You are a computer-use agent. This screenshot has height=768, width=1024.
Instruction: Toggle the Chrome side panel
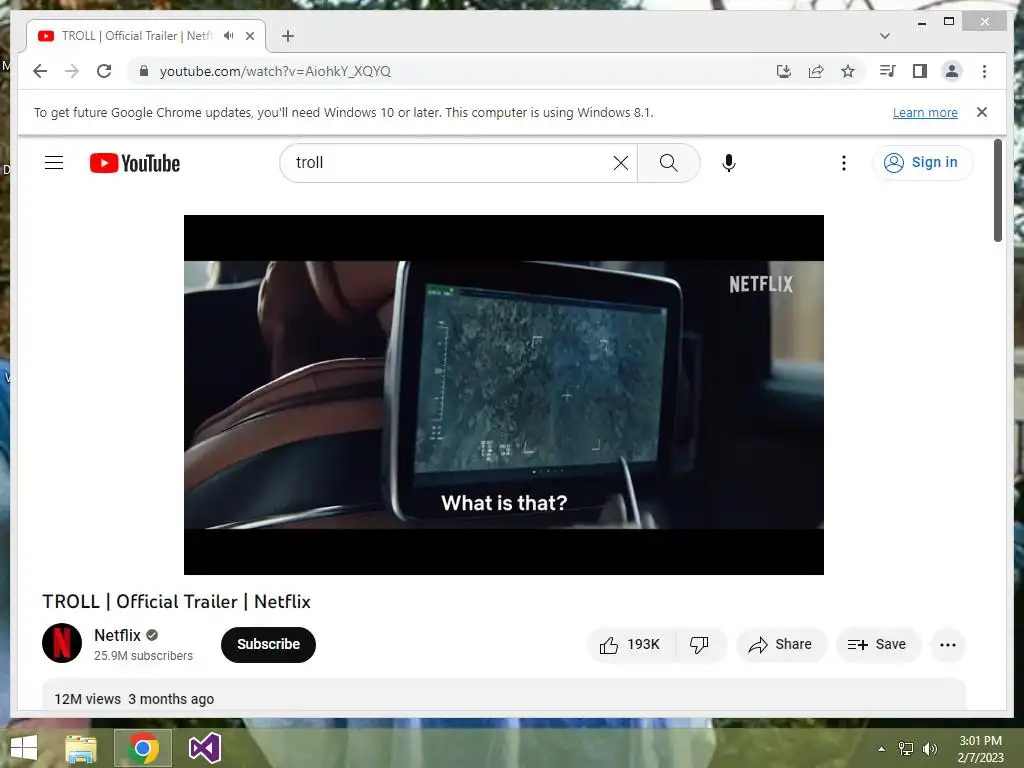pos(920,71)
